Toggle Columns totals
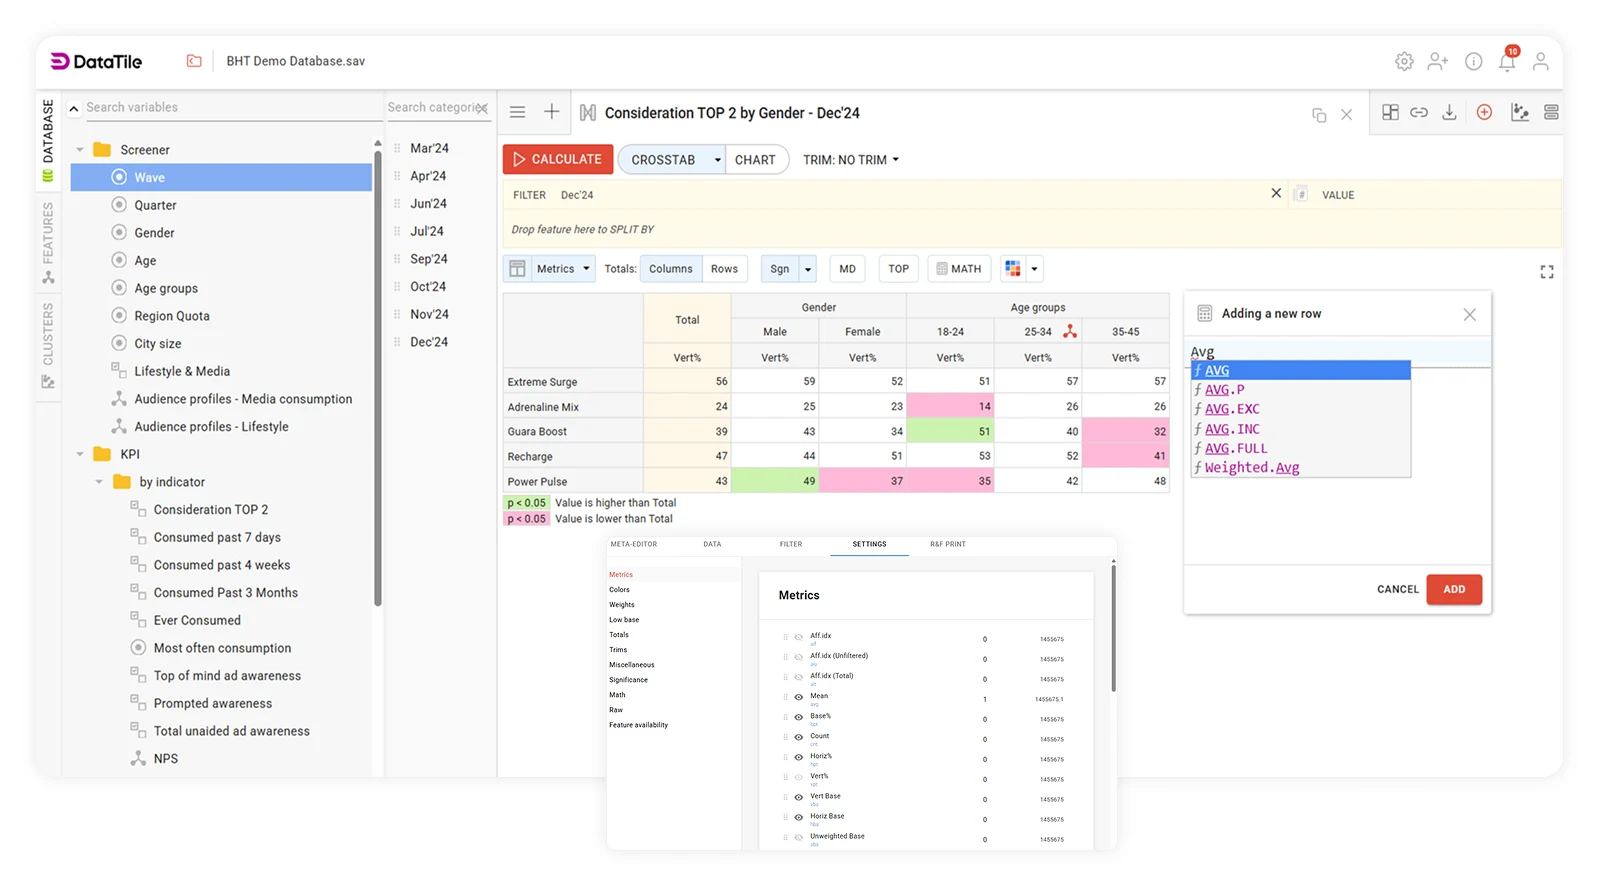The image size is (1600, 894). point(670,269)
